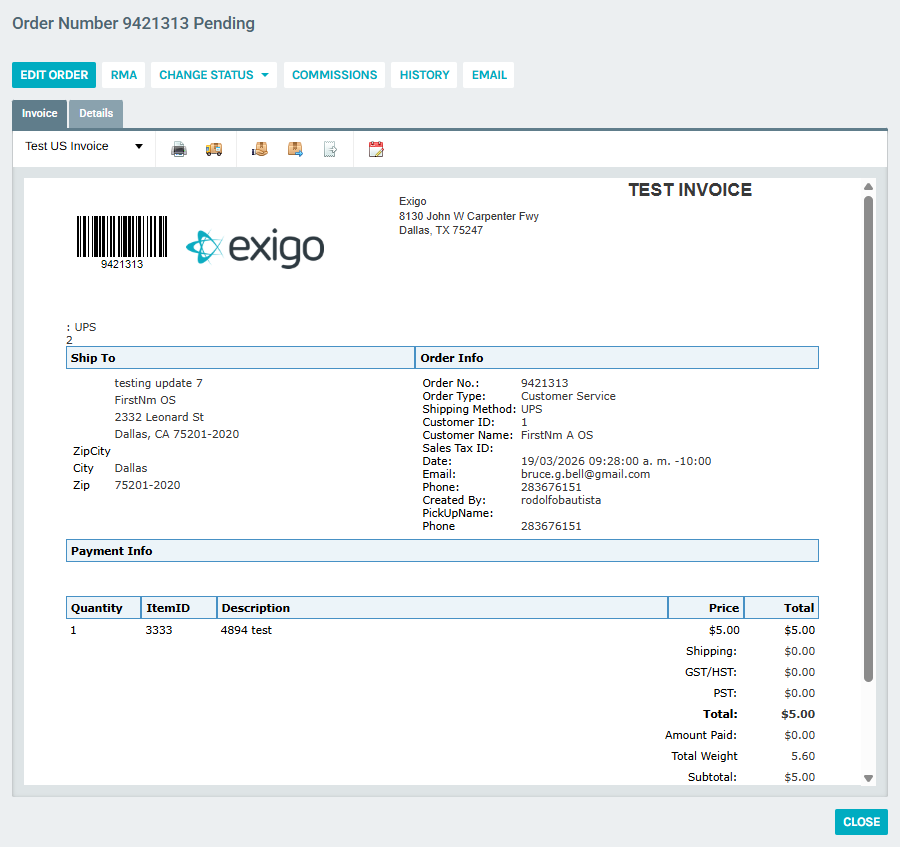Screen dimensions: 900x847
Task: Click the order barcode 9421313
Action: 121,238
